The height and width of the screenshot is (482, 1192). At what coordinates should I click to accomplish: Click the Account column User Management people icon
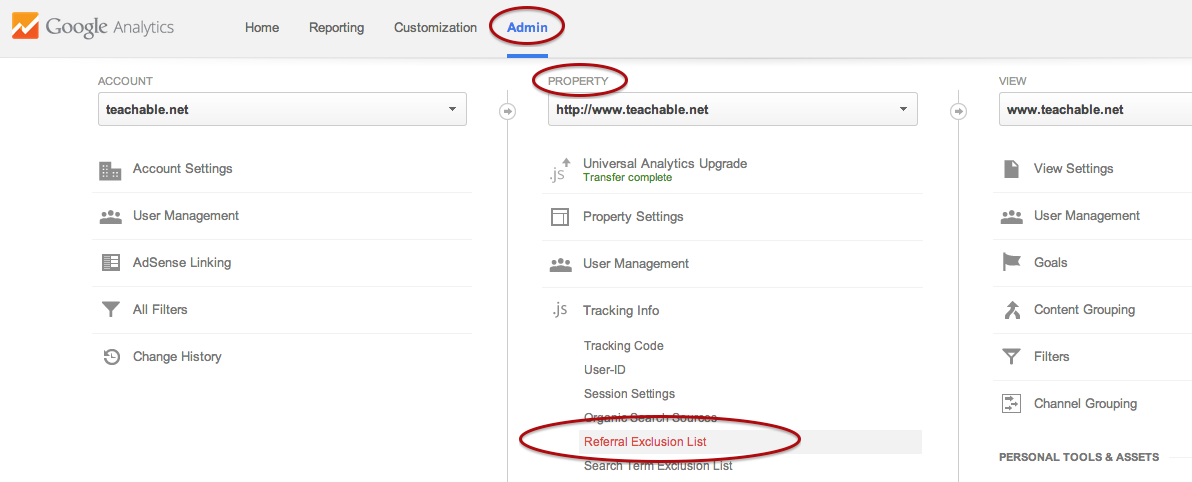pos(111,217)
